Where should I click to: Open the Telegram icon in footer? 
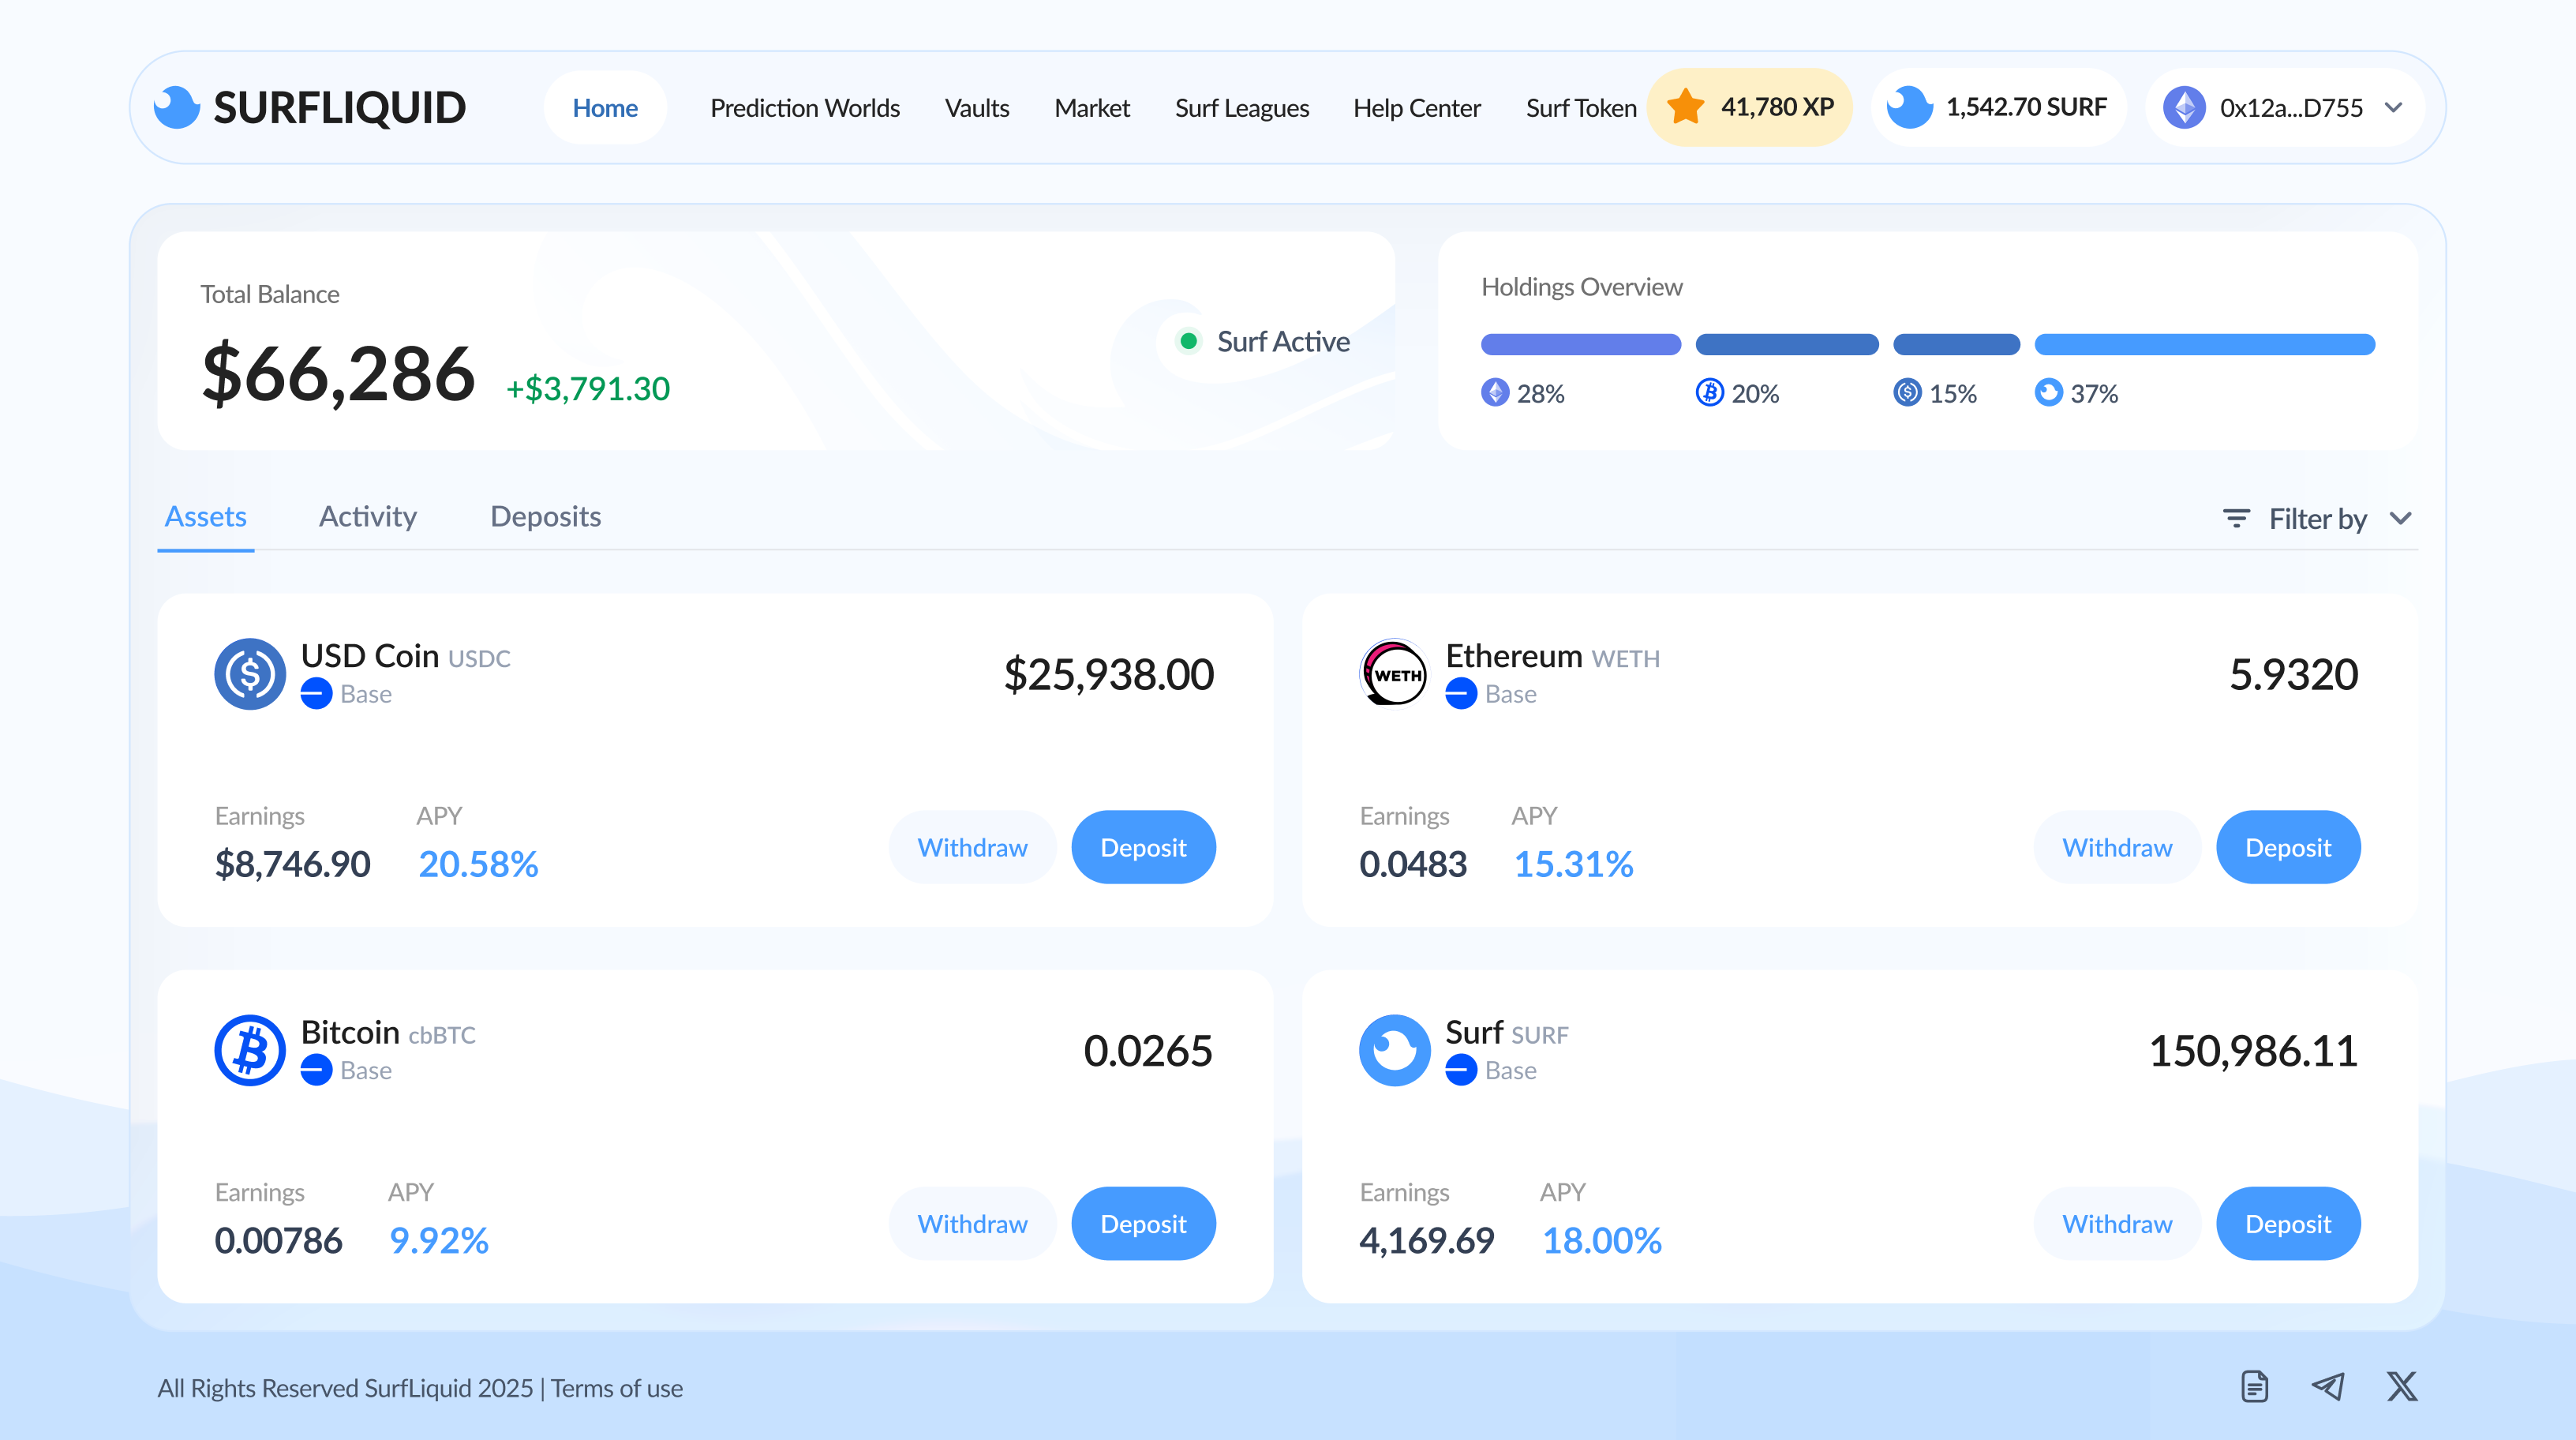2328,1387
